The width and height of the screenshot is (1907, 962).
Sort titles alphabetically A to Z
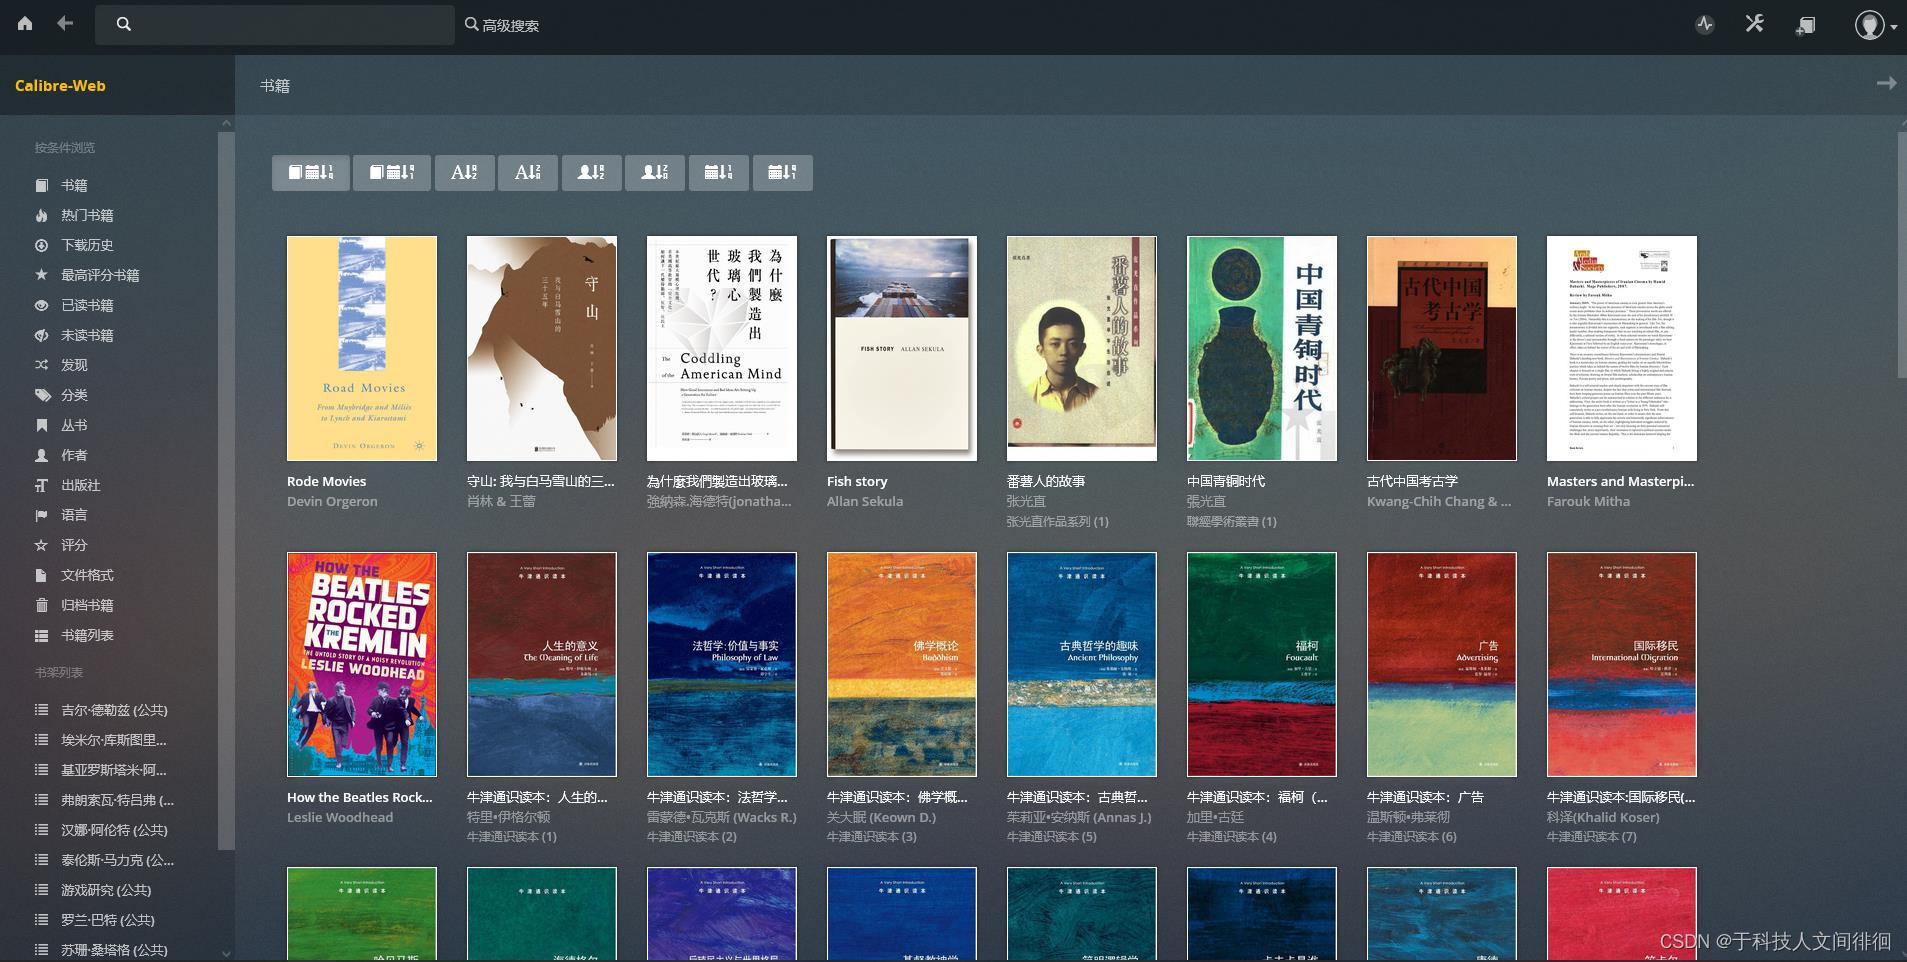pos(464,173)
